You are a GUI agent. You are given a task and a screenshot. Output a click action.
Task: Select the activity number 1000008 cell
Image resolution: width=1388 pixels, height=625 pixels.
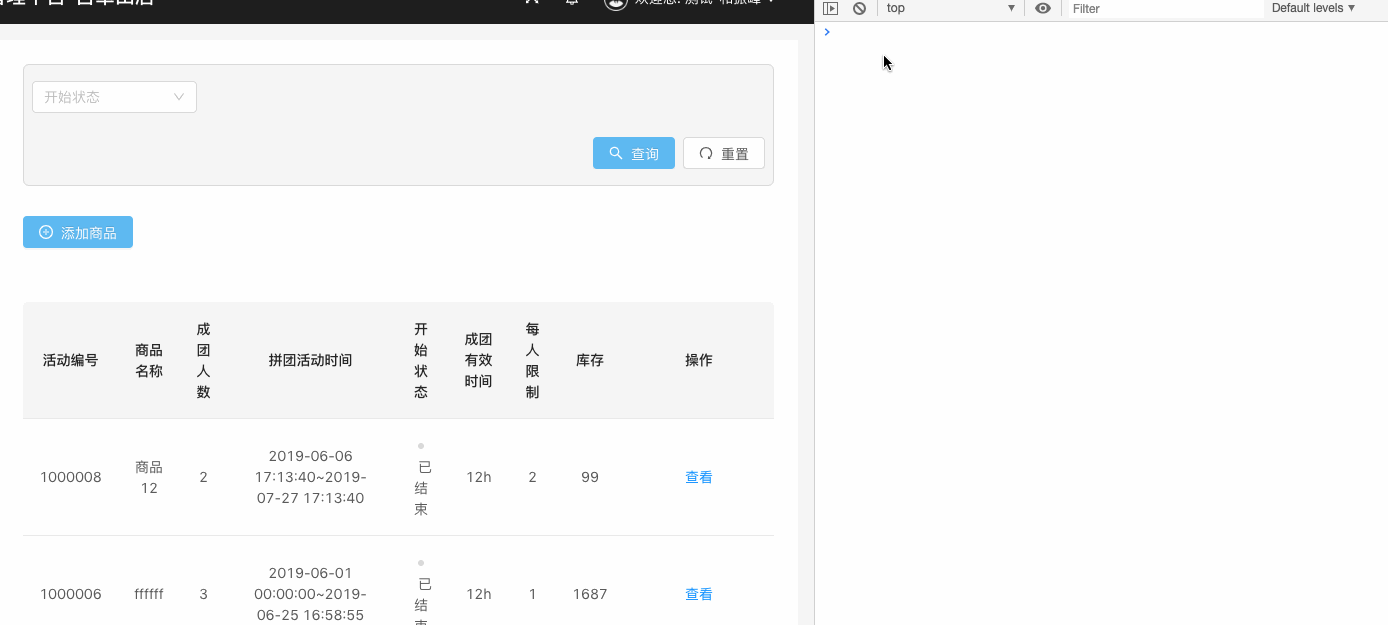(71, 477)
